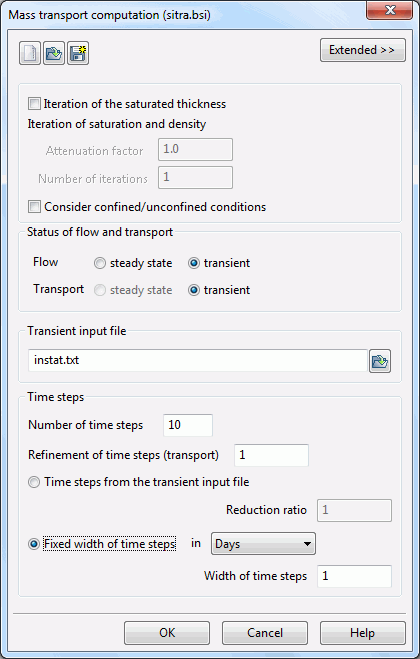Check Consider confined/unconfined conditions
420x659 pixels.
click(34, 206)
